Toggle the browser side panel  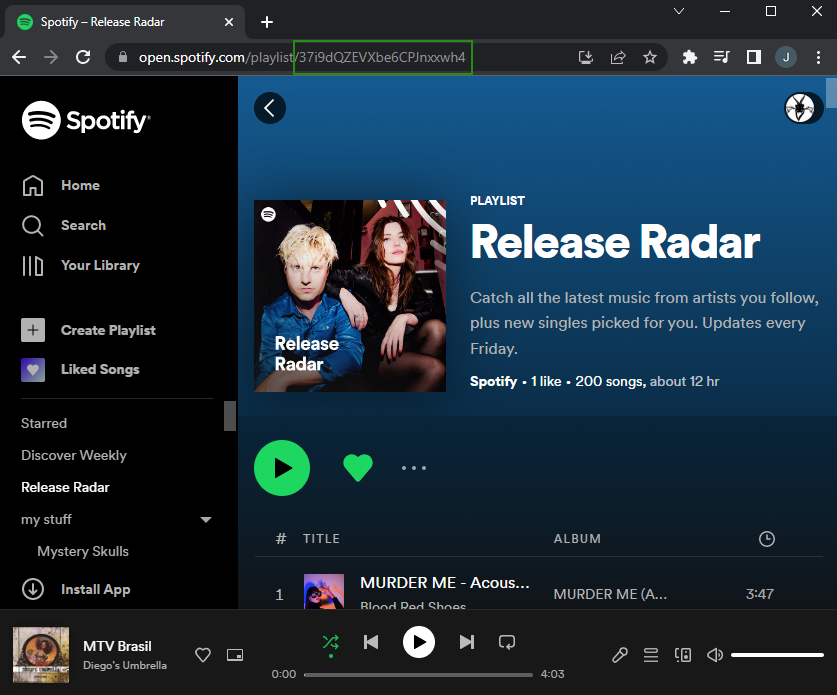(754, 57)
